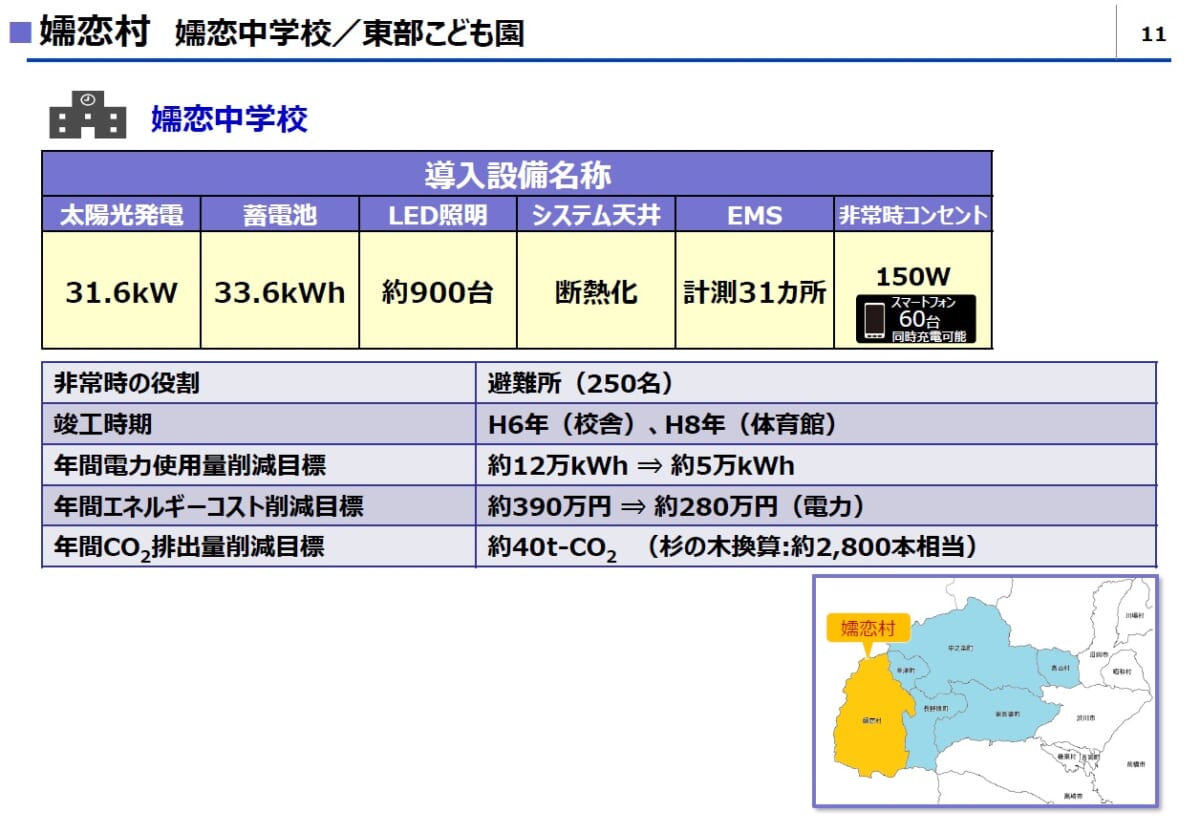Click the 31.6kW value cell
Image resolution: width=1200 pixels, height=833 pixels.
click(x=121, y=292)
